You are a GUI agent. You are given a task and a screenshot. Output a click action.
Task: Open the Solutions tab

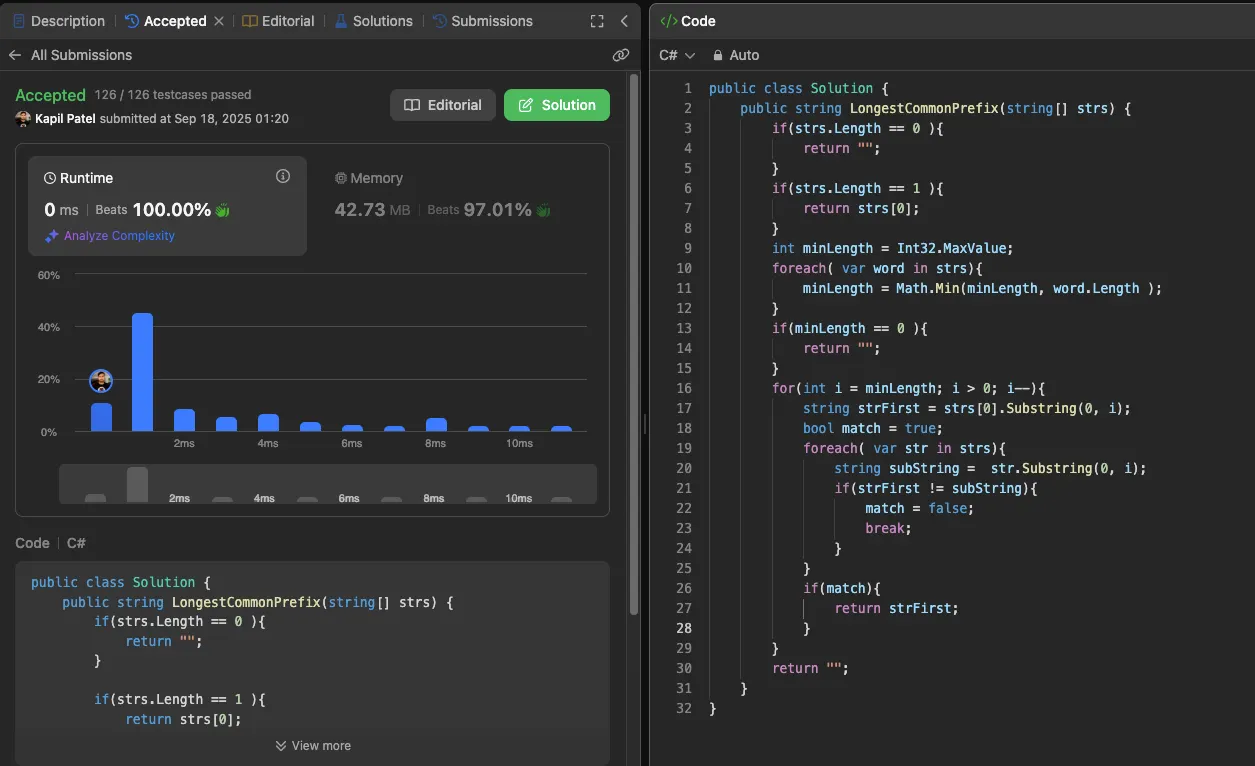click(x=382, y=20)
